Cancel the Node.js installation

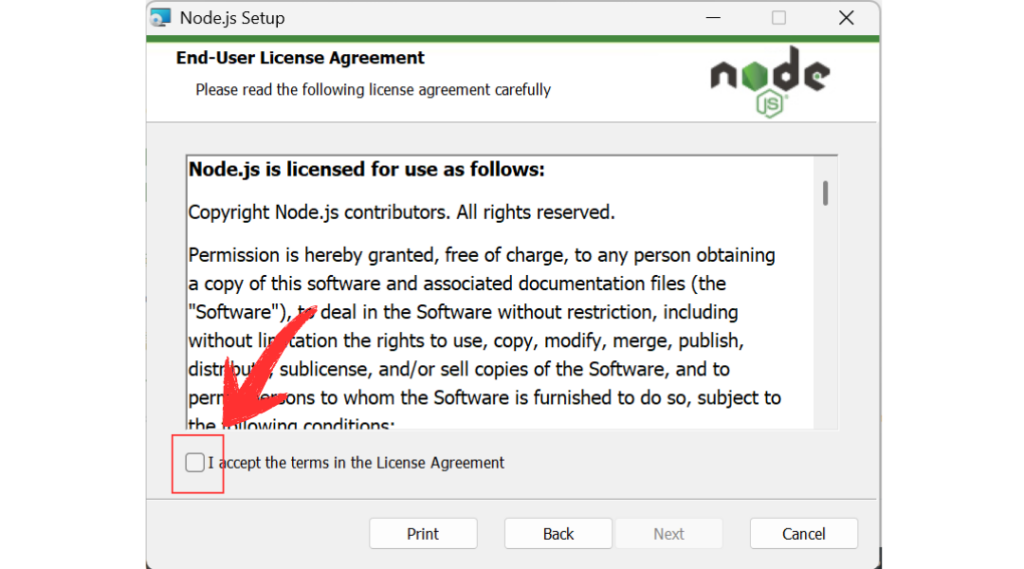(803, 534)
